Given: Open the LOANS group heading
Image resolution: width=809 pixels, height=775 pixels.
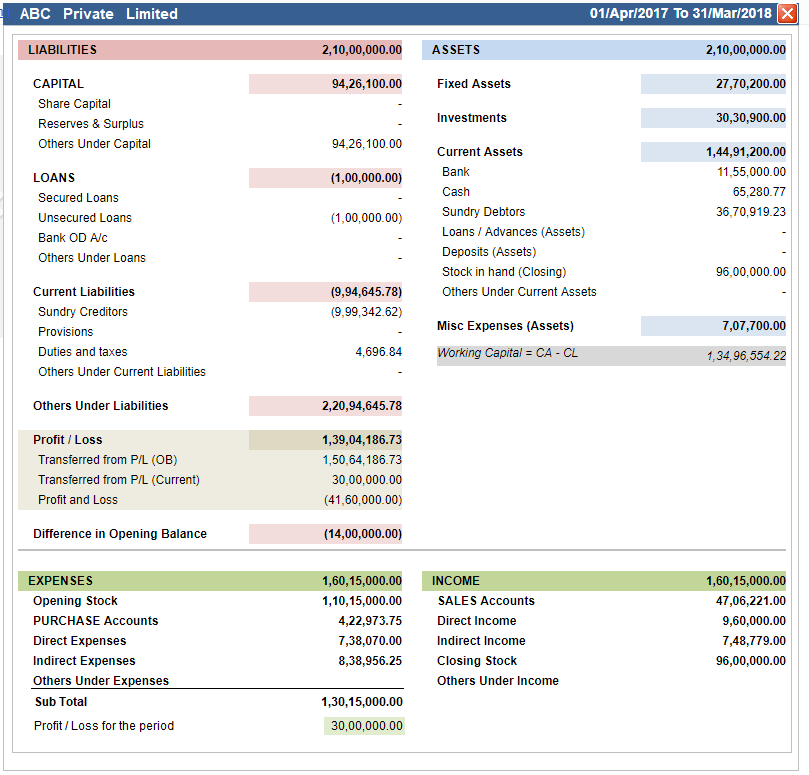Looking at the screenshot, I should click(54, 177).
